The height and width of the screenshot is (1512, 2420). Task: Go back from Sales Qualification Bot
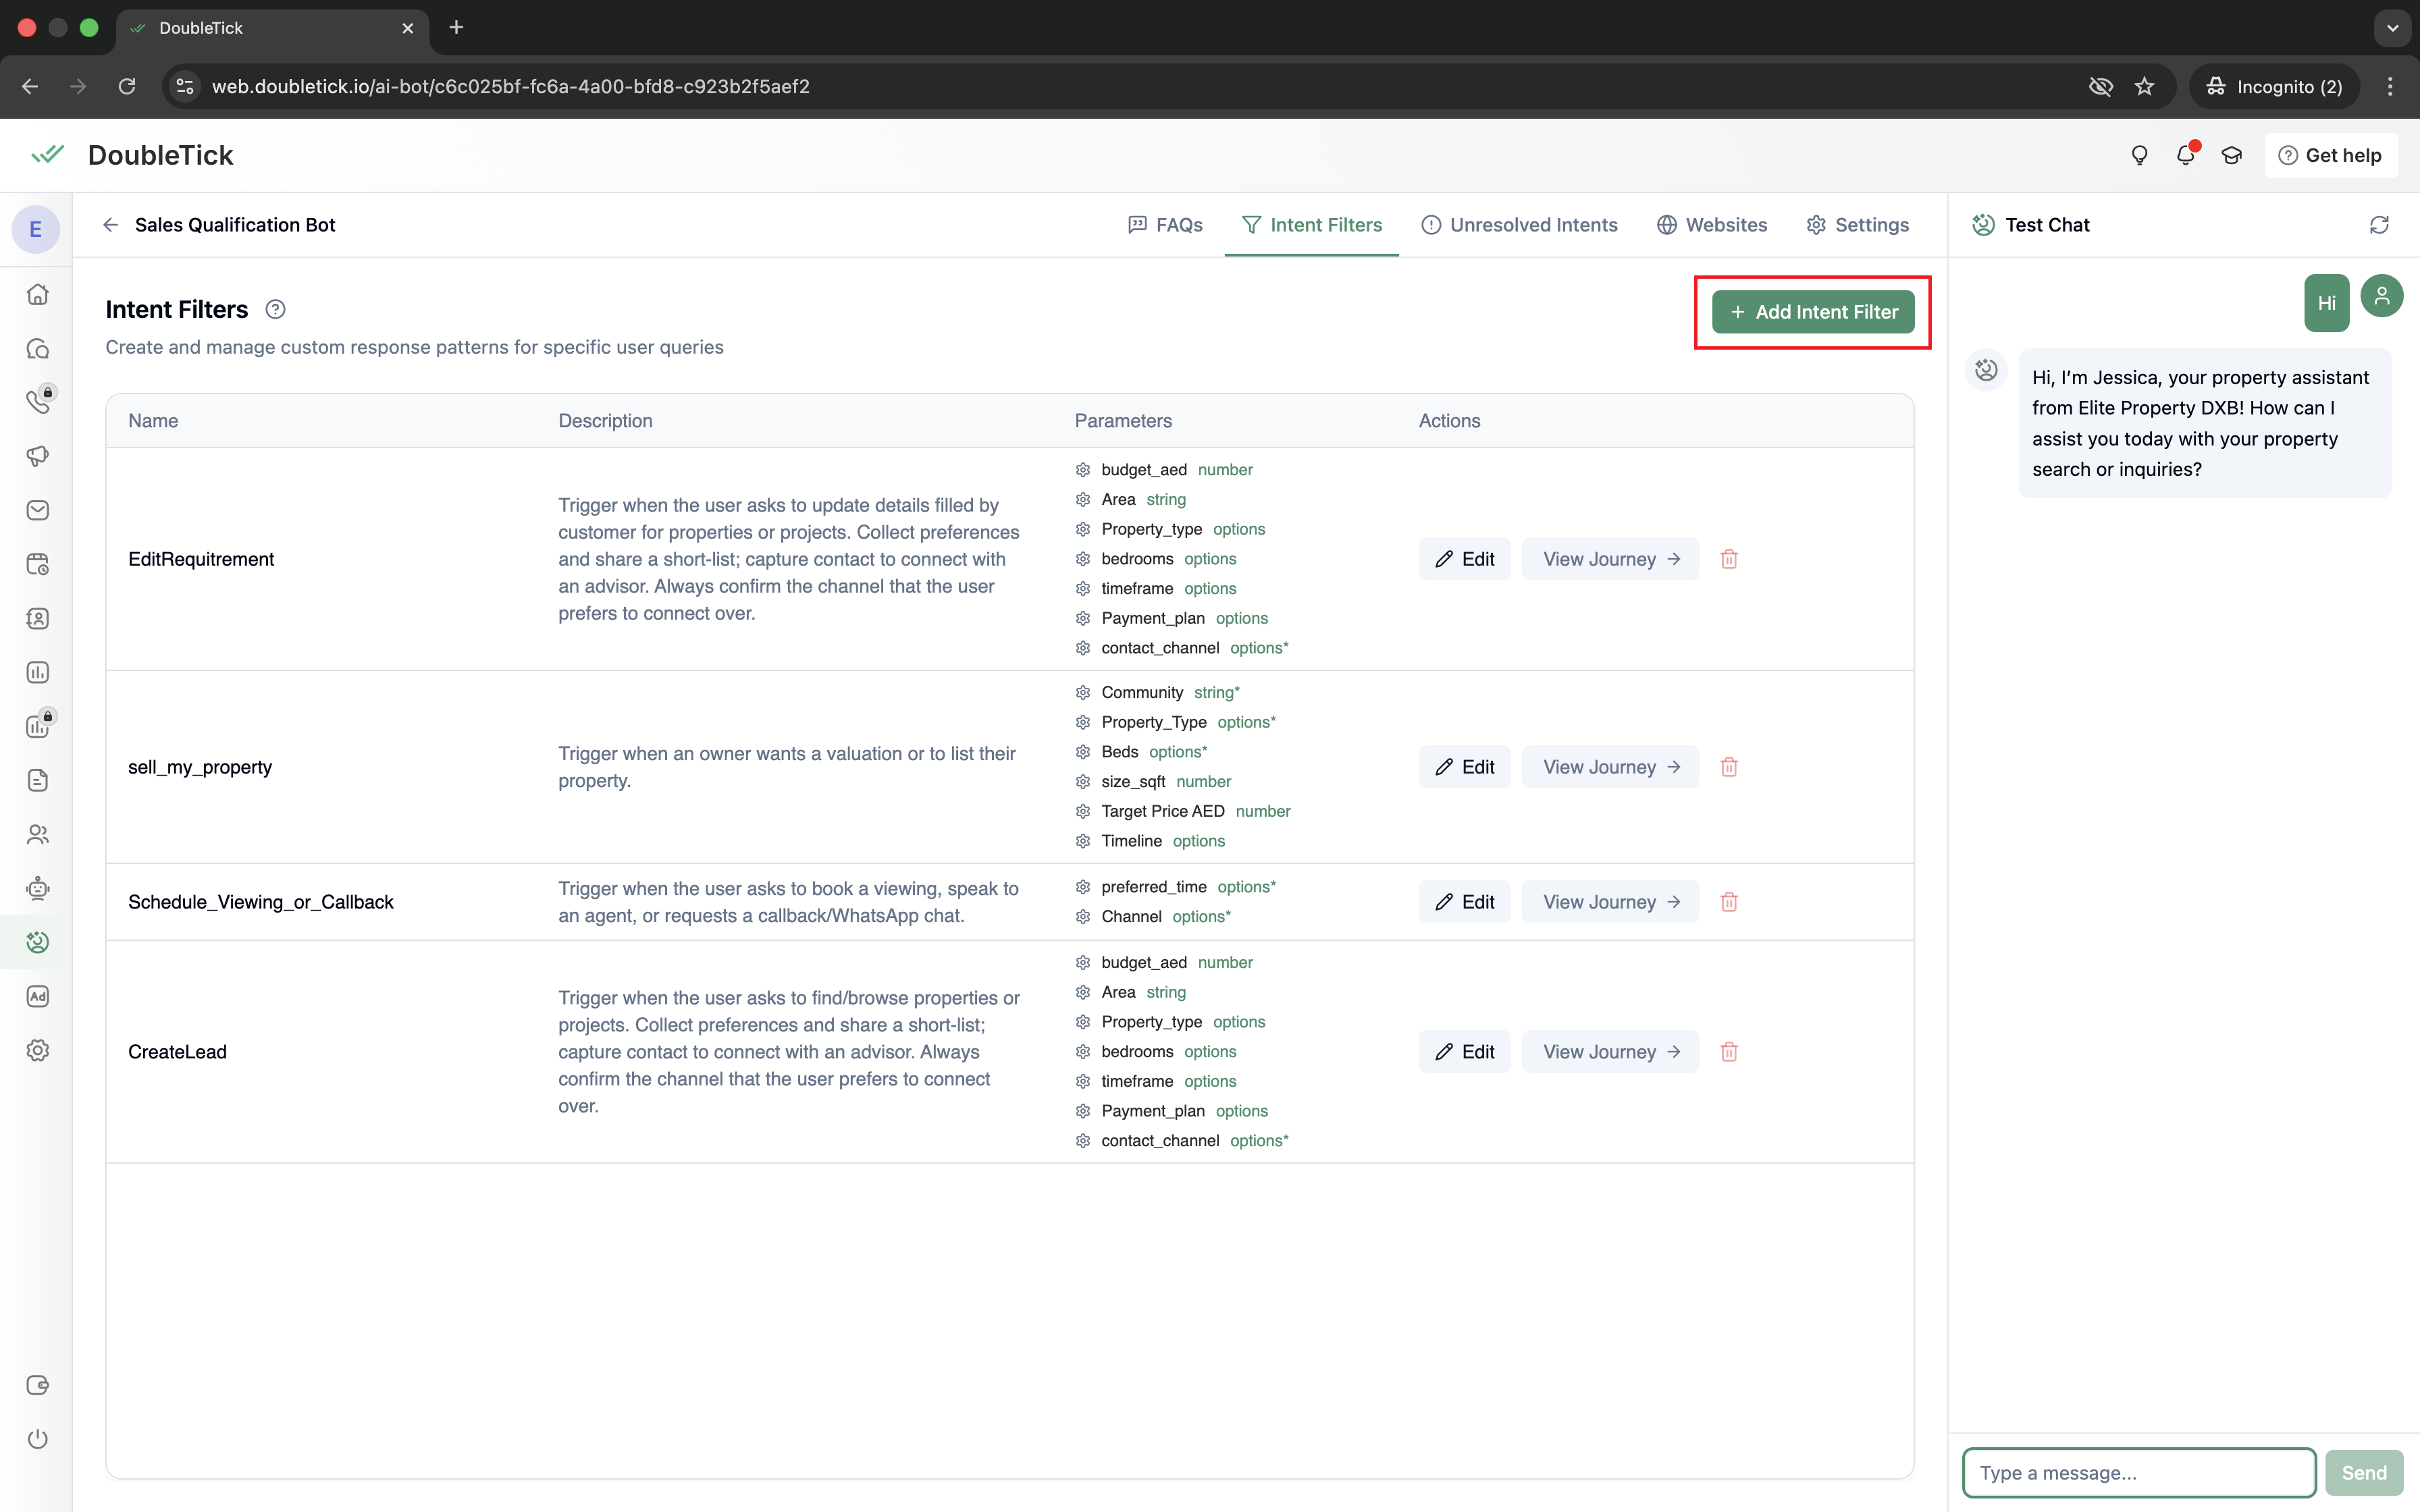110,225
